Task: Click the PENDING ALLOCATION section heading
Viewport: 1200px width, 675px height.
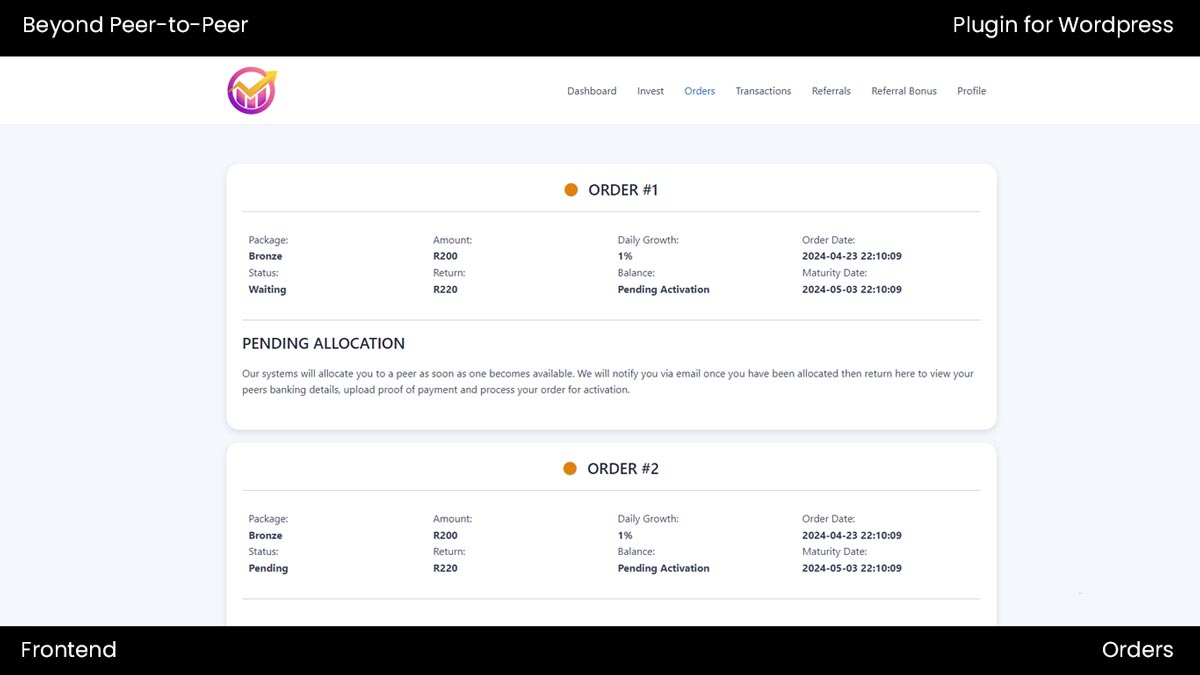Action: point(323,343)
